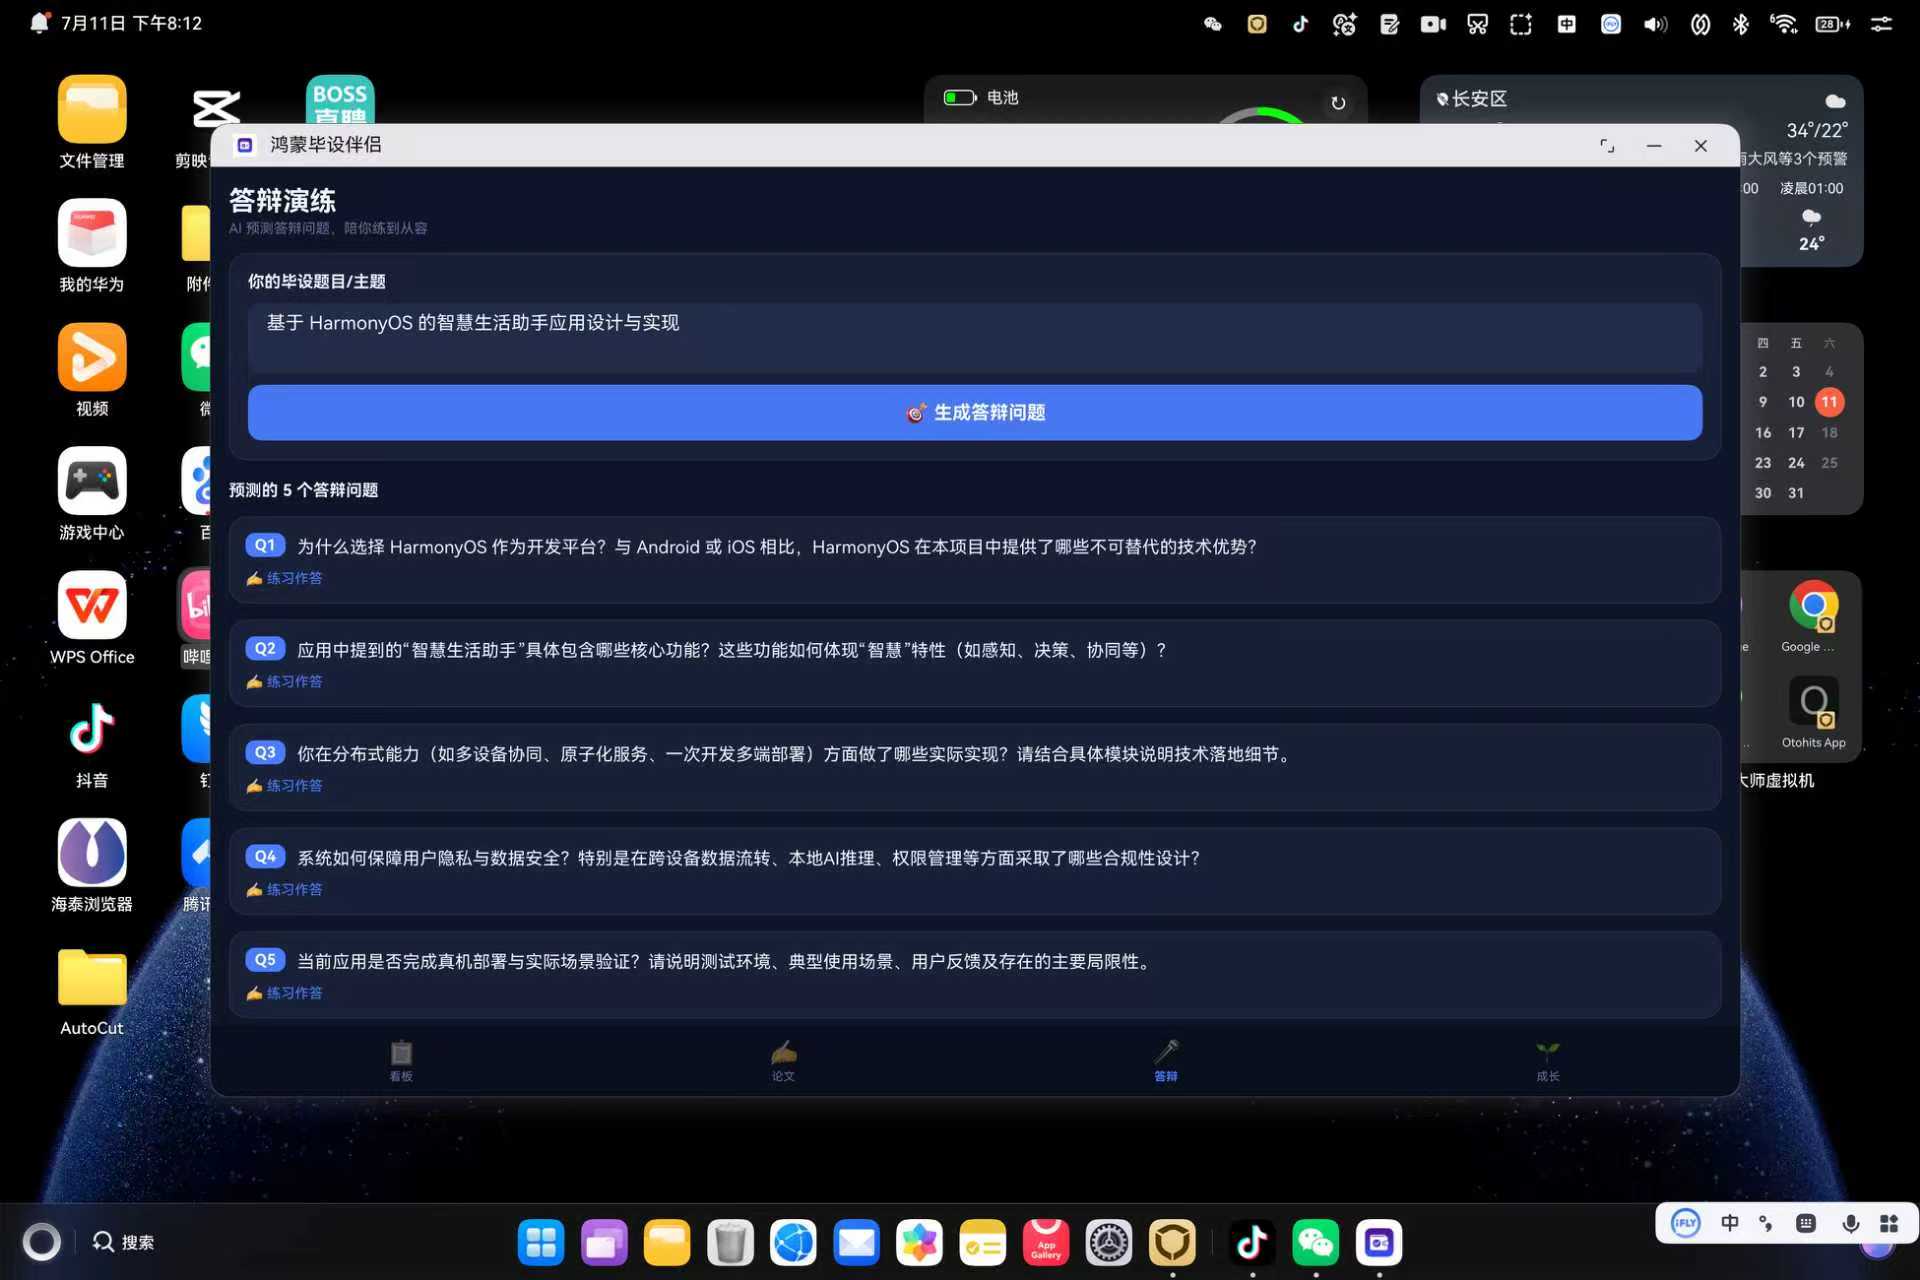Open WeChat in the dock
Image resolution: width=1920 pixels, height=1280 pixels.
tap(1315, 1243)
